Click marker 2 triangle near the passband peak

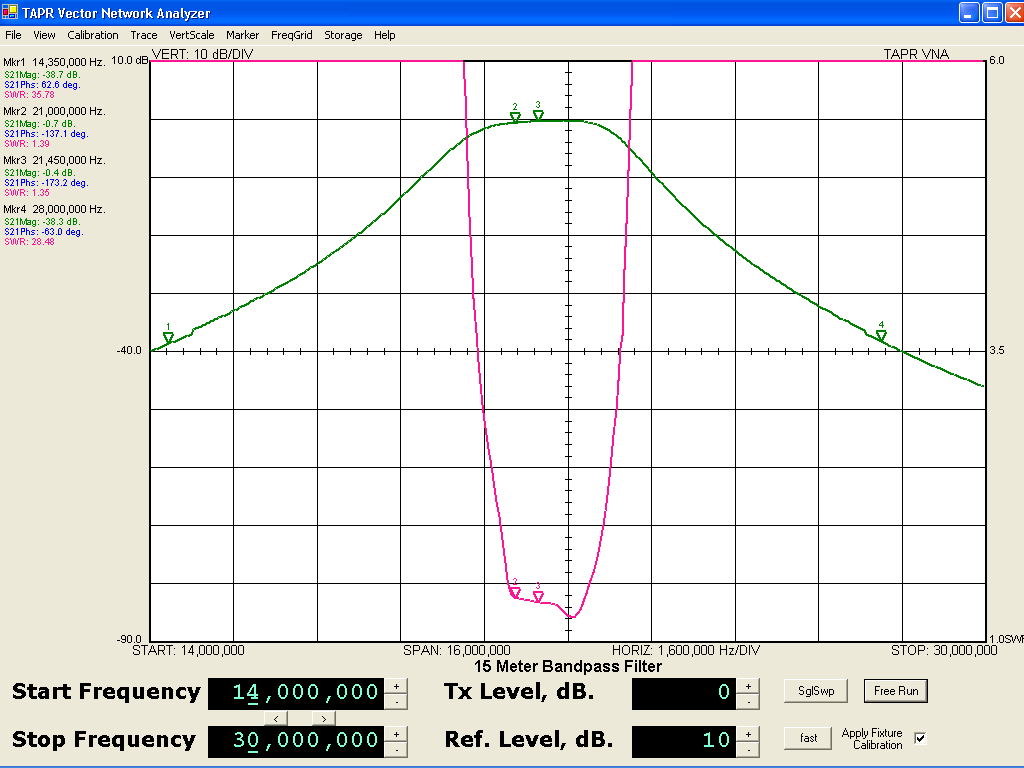coord(516,117)
